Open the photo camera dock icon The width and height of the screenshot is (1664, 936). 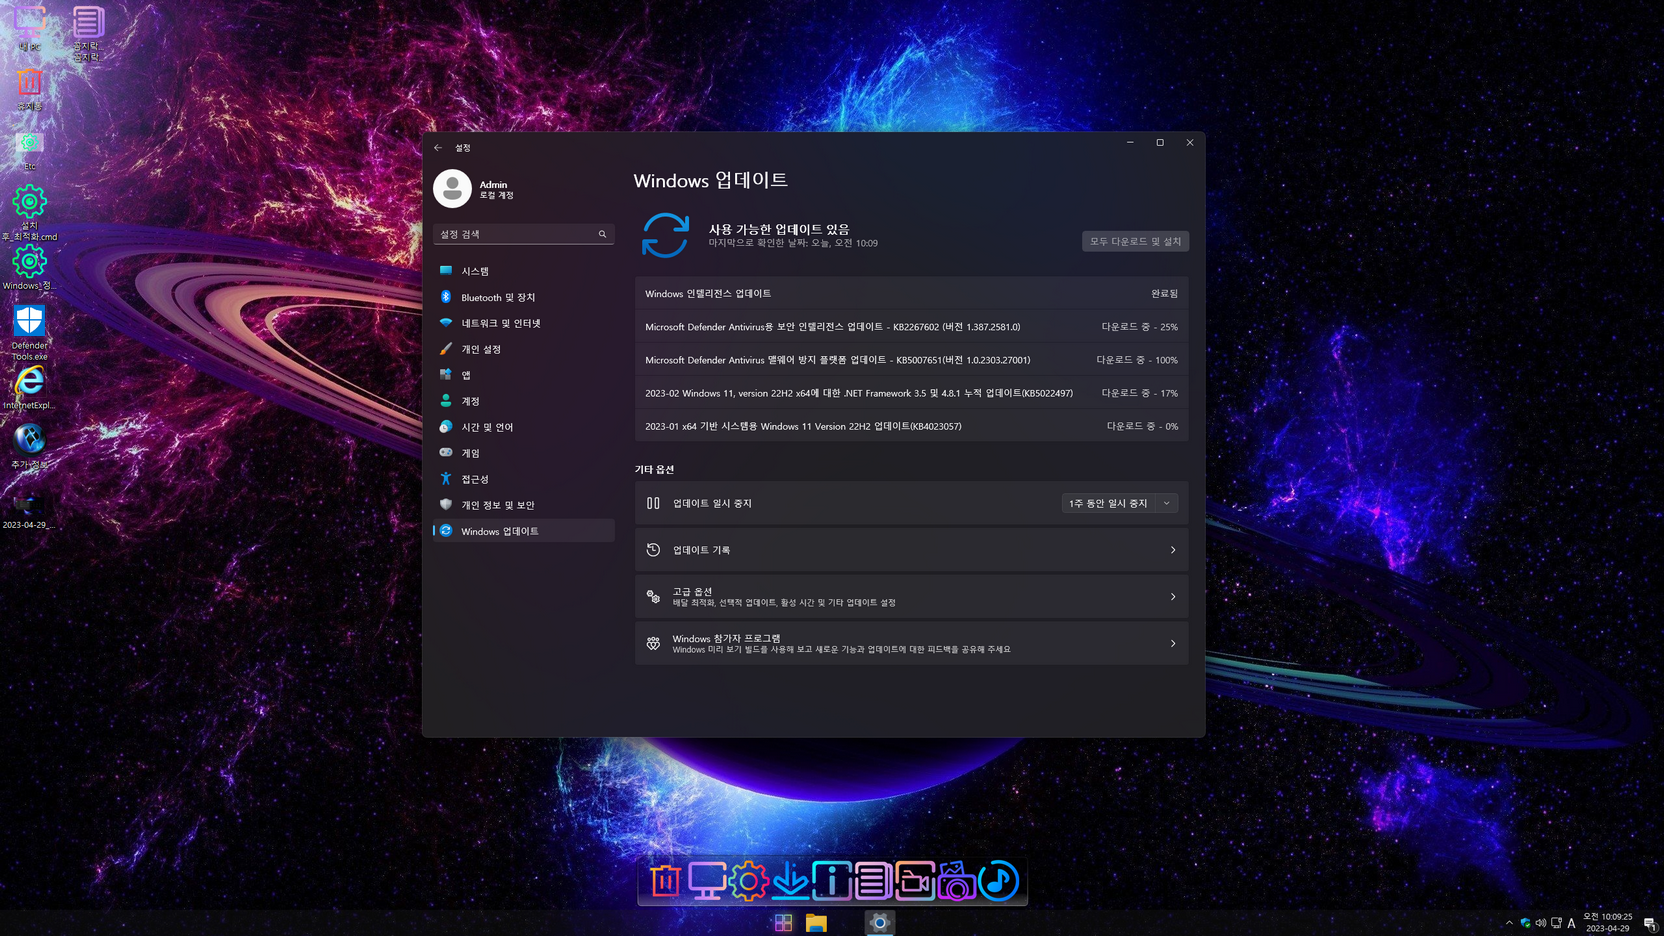(x=956, y=881)
